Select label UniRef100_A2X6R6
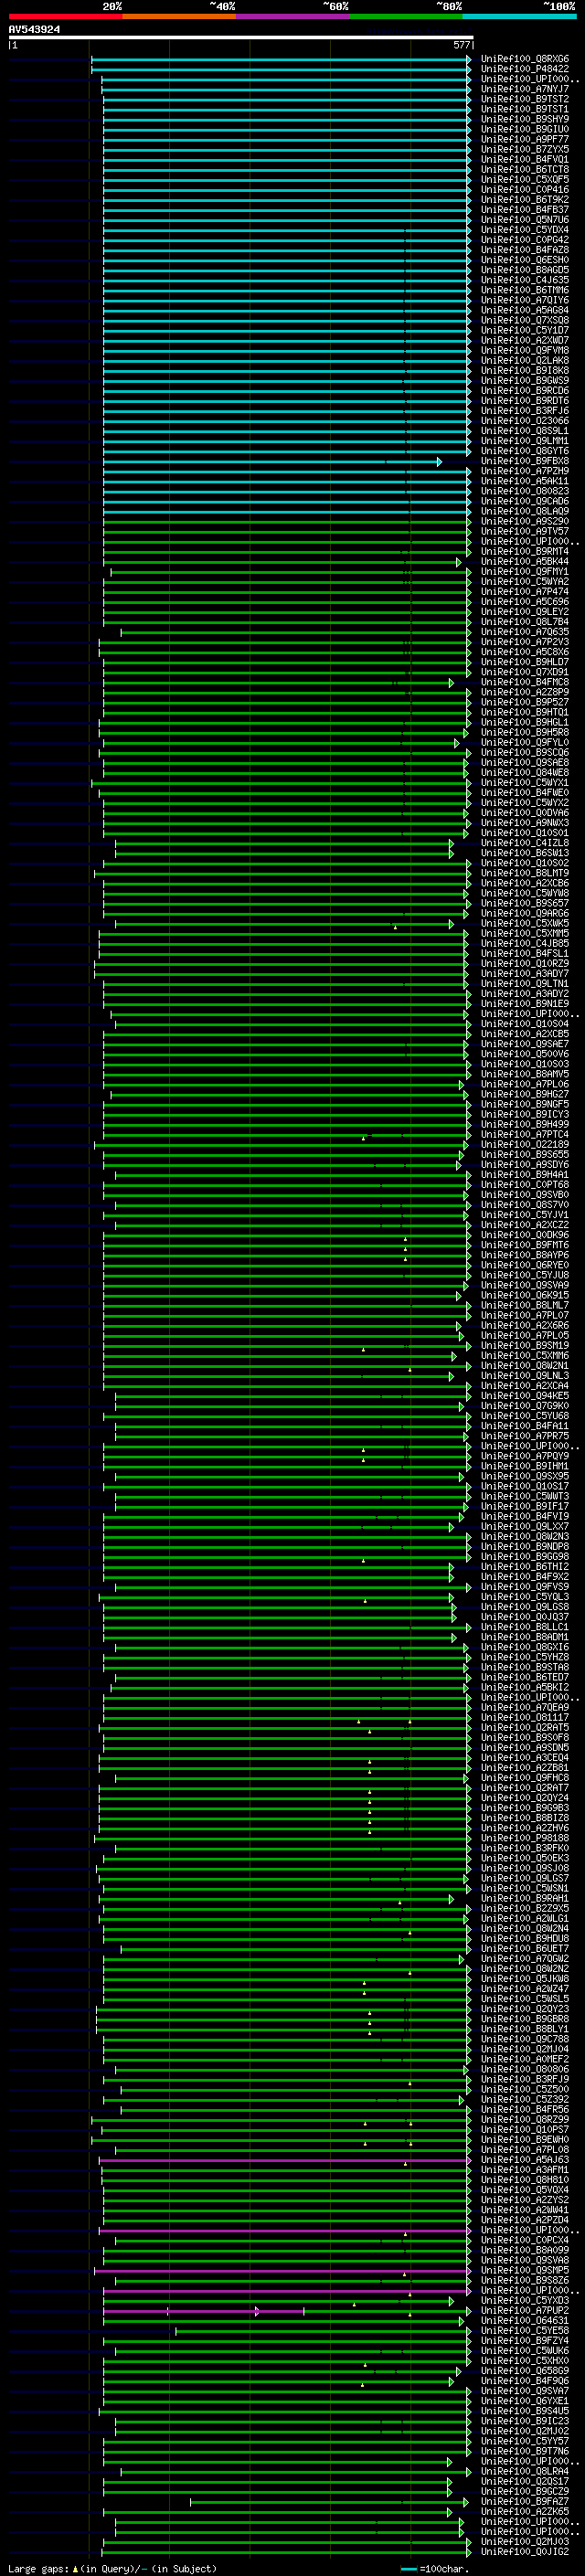The height and width of the screenshot is (2576, 585). (x=525, y=1325)
